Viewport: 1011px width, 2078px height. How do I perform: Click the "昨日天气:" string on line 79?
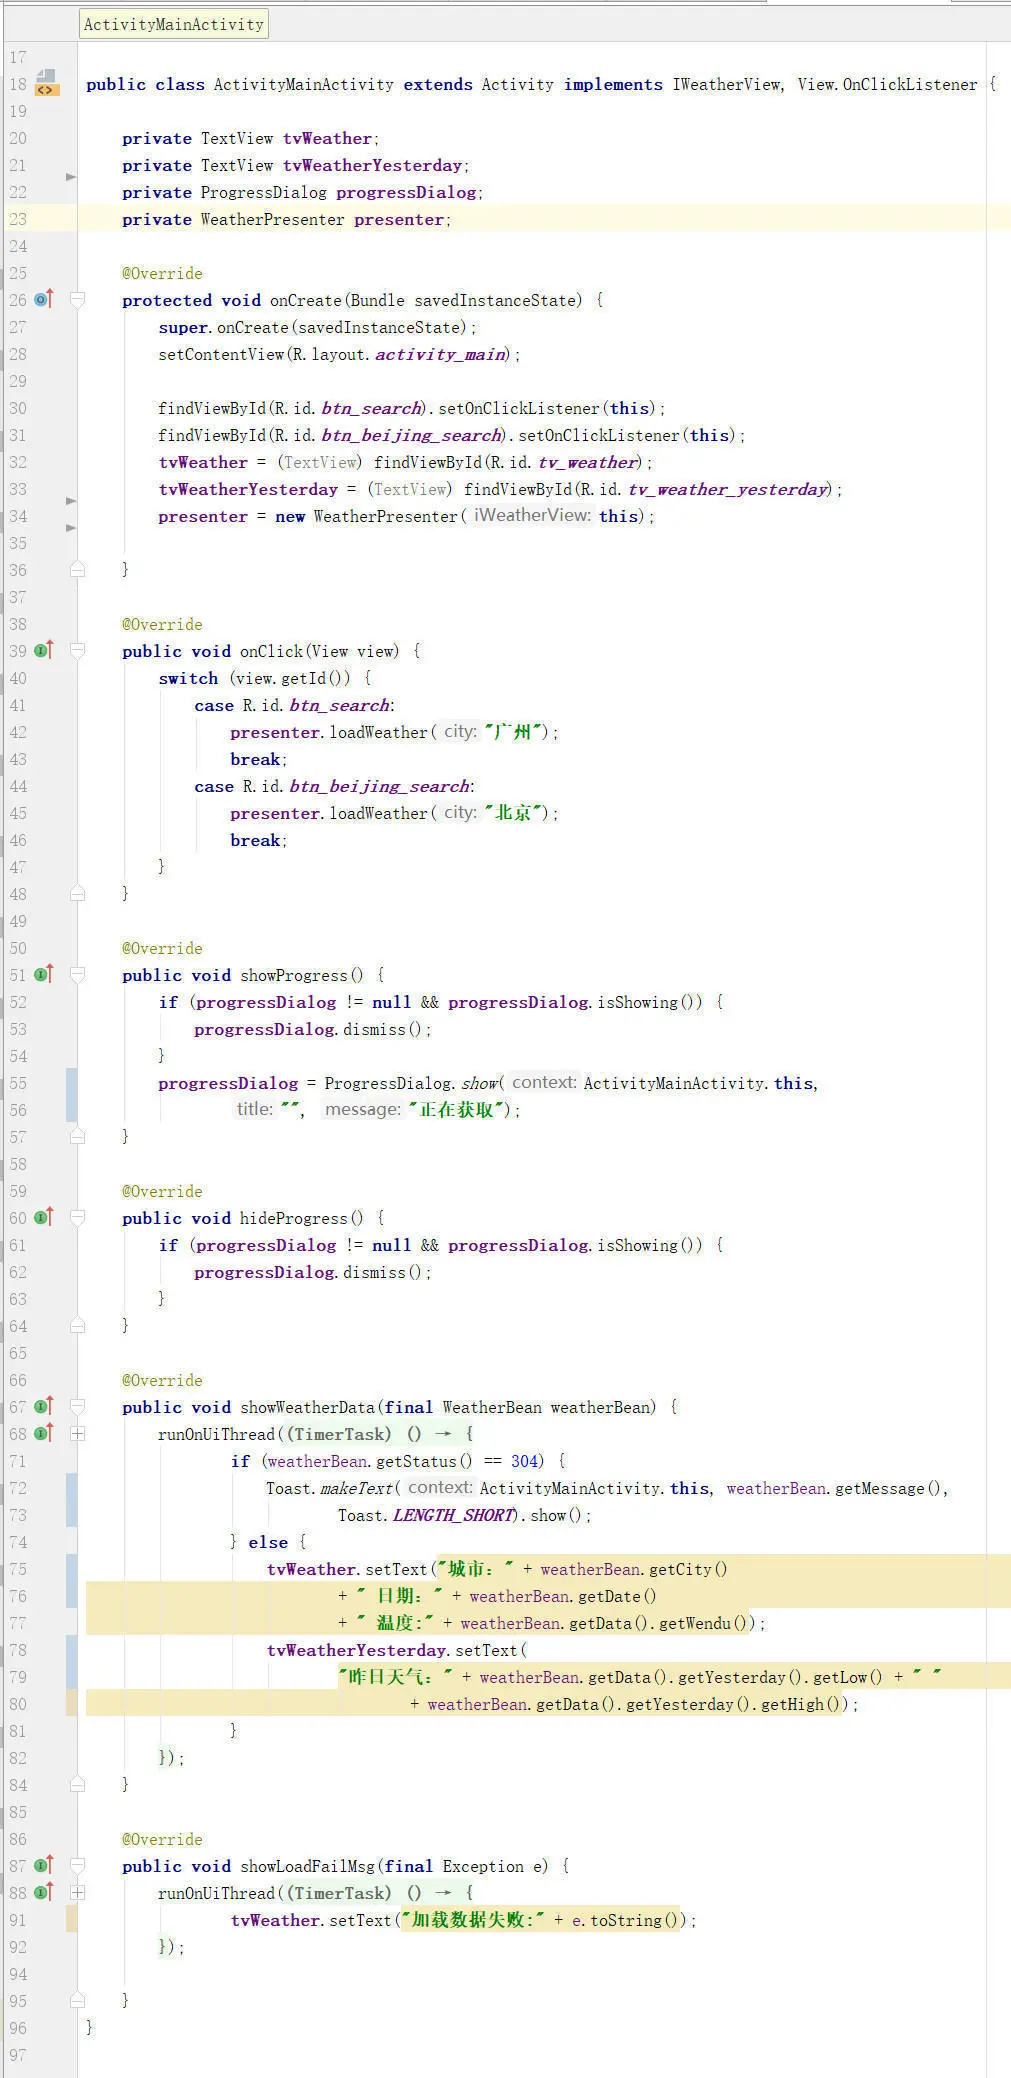click(x=397, y=1677)
